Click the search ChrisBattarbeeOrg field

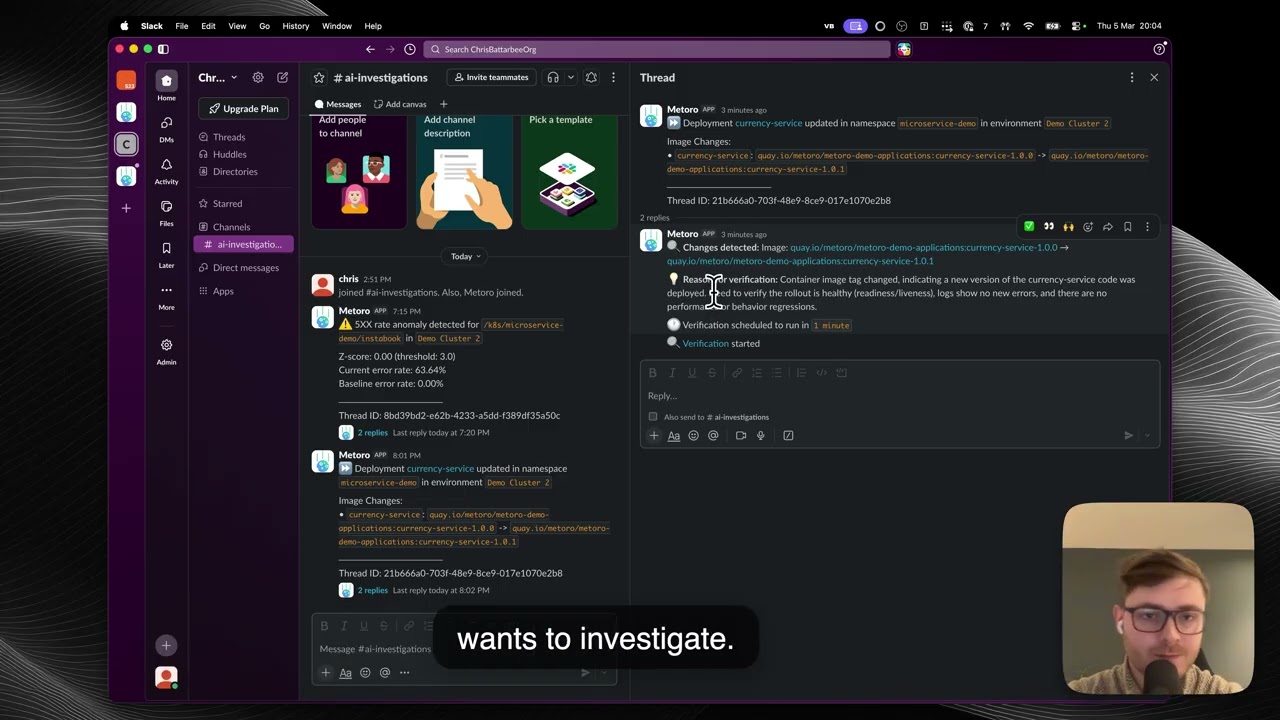tap(656, 49)
